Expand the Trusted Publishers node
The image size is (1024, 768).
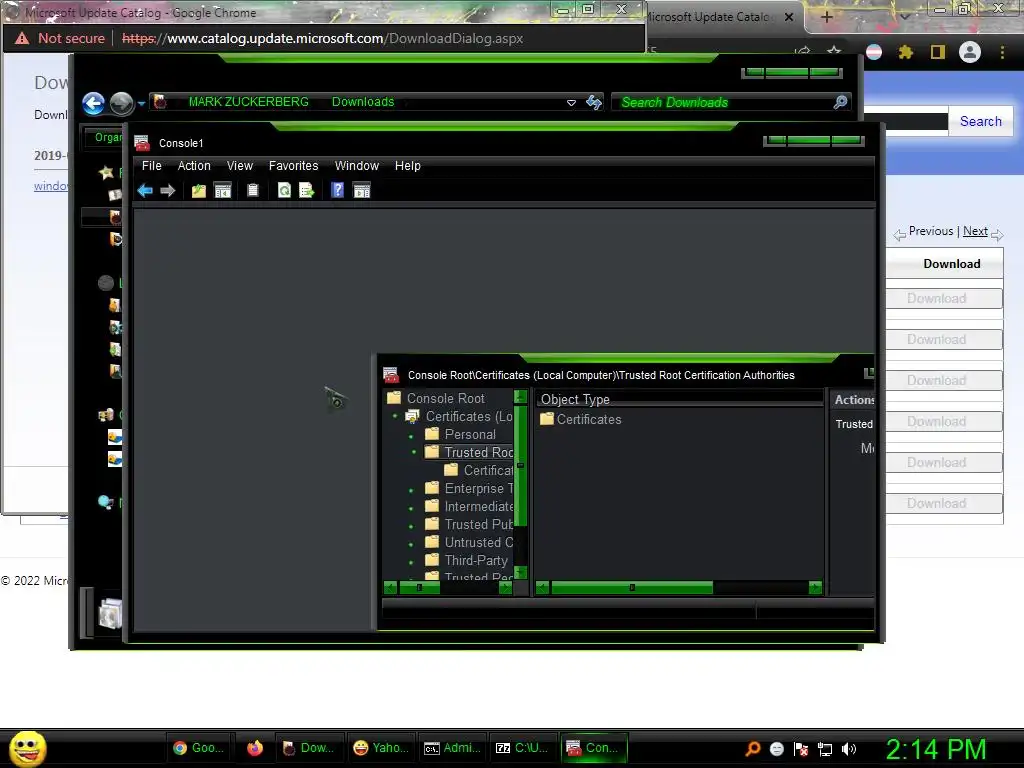[411, 526]
